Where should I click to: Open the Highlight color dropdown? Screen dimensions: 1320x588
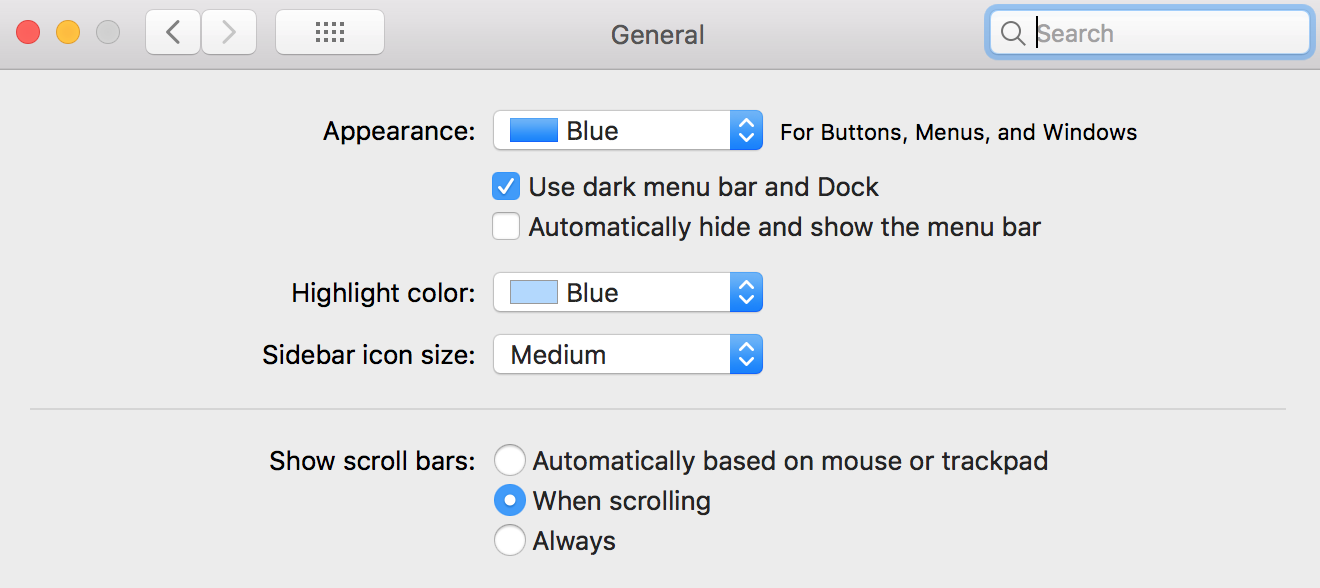tap(628, 293)
